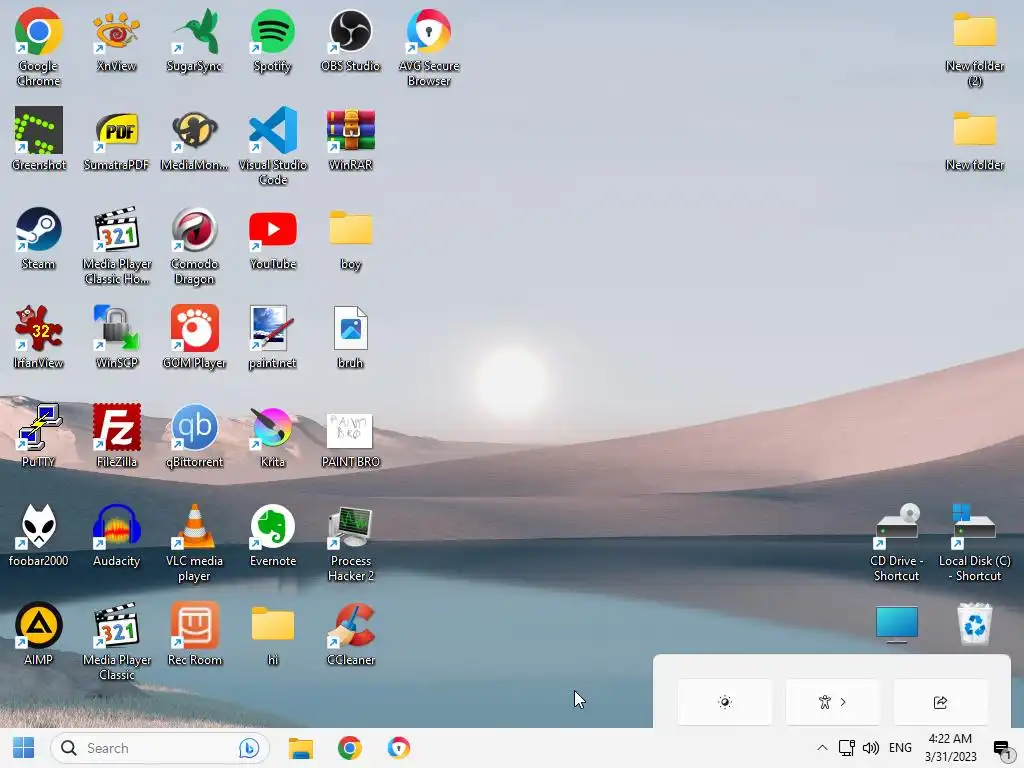Viewport: 1024px width, 768px height.
Task: Open the AVG Secure Browser desktop shortcut
Action: tap(428, 46)
